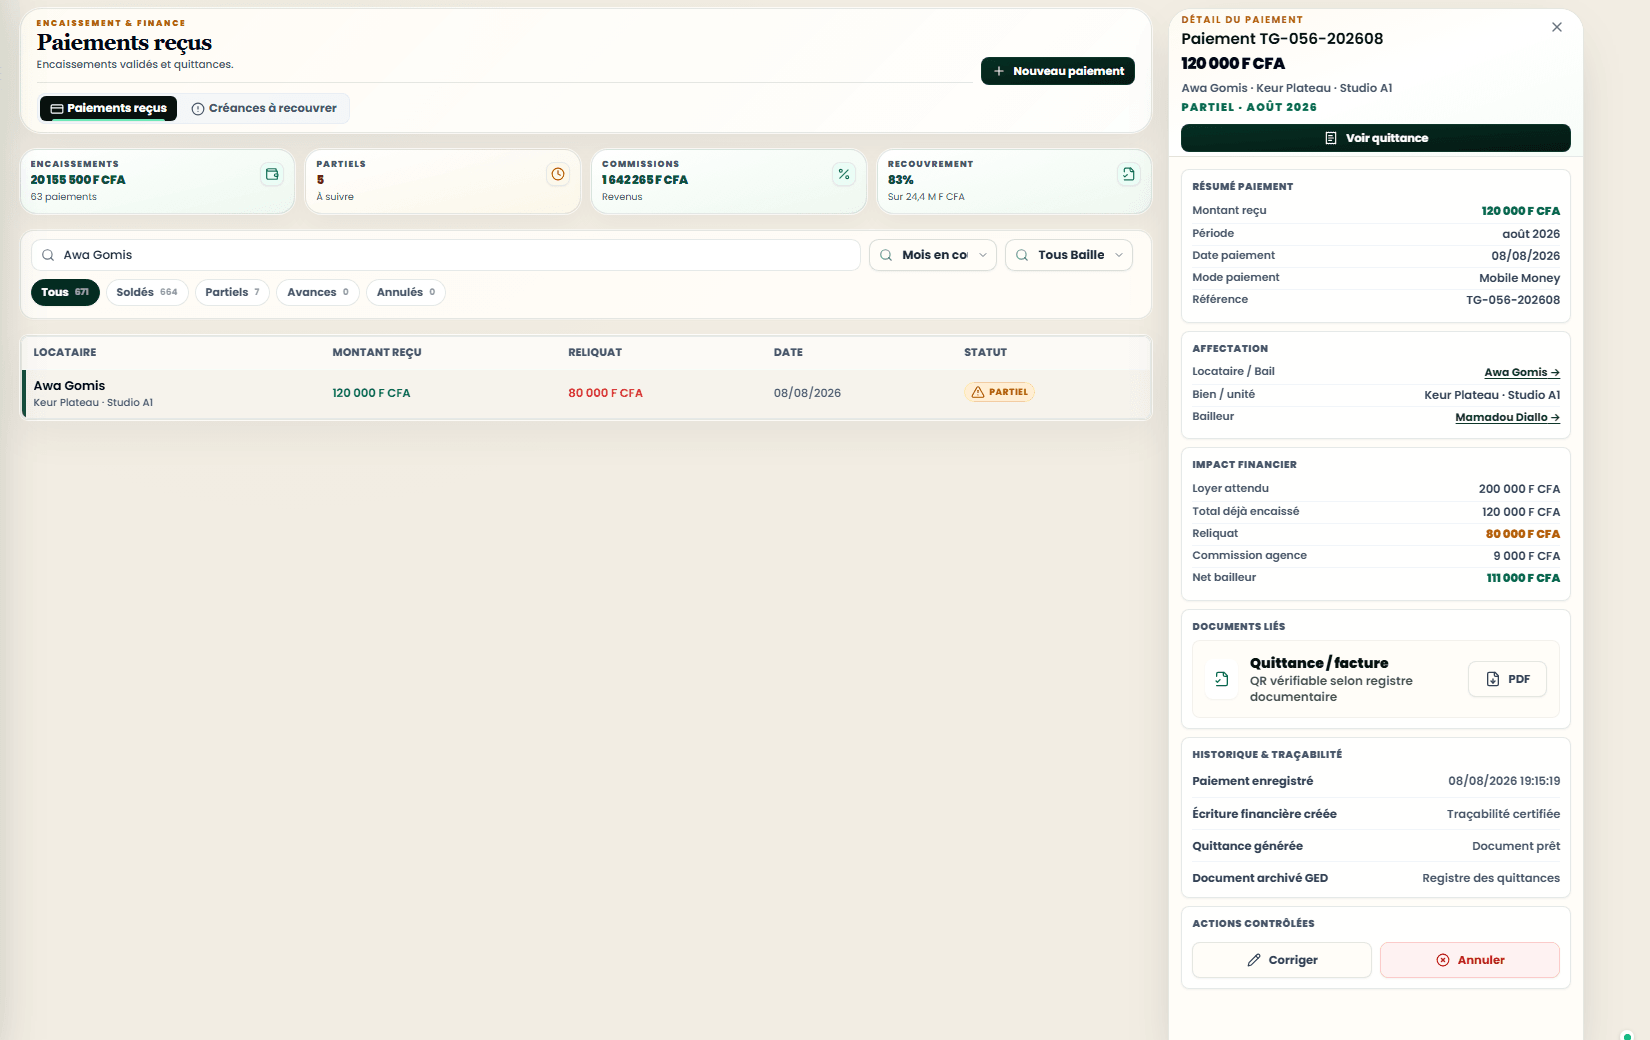The image size is (1650, 1040).
Task: Click the Reliquat column header
Action: click(x=595, y=352)
